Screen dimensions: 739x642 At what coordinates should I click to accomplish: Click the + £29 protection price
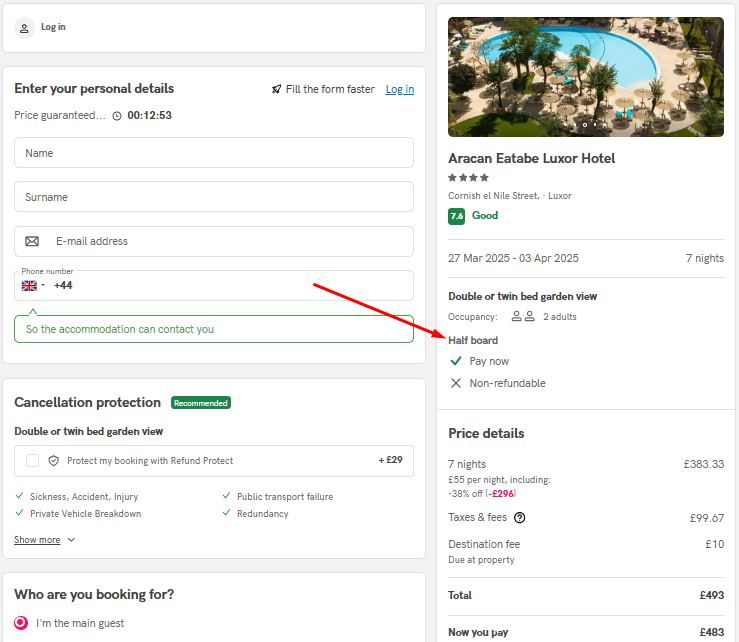click(391, 460)
